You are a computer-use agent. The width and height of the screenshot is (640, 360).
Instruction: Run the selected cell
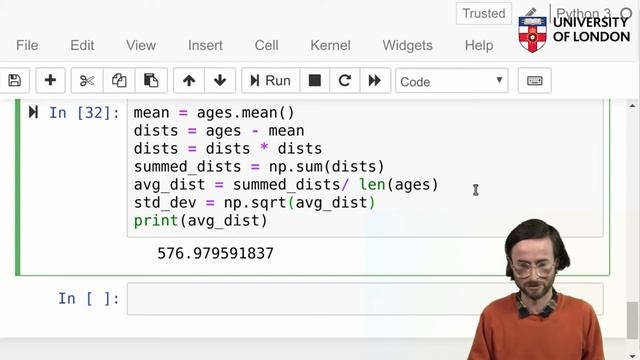(x=271, y=80)
